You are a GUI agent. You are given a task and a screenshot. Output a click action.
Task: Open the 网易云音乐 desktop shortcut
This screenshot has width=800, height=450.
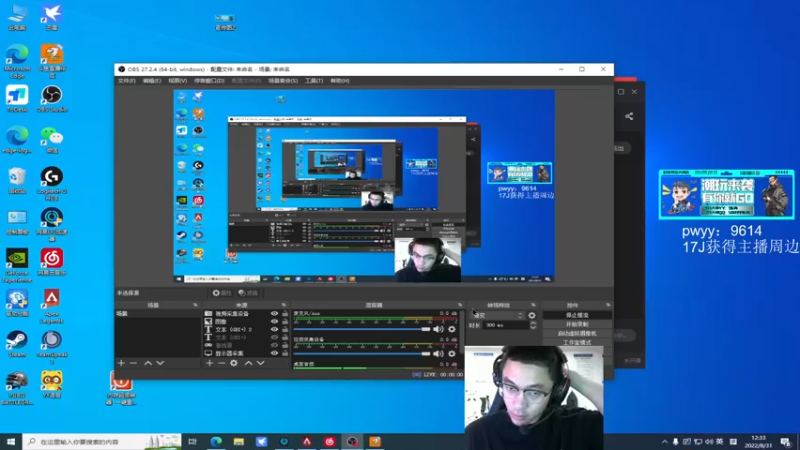tap(52, 262)
